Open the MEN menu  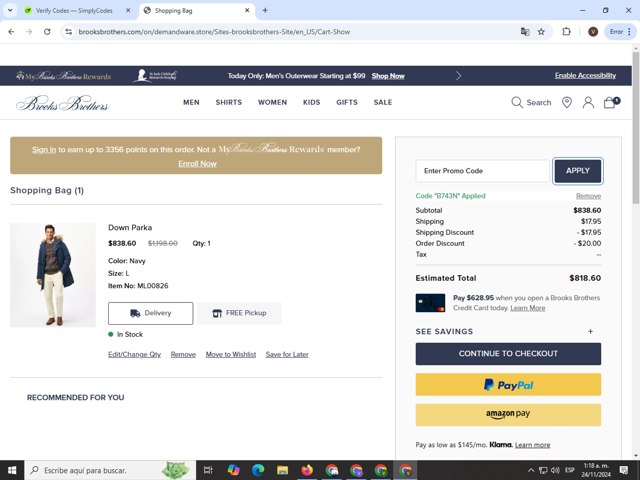click(x=191, y=102)
